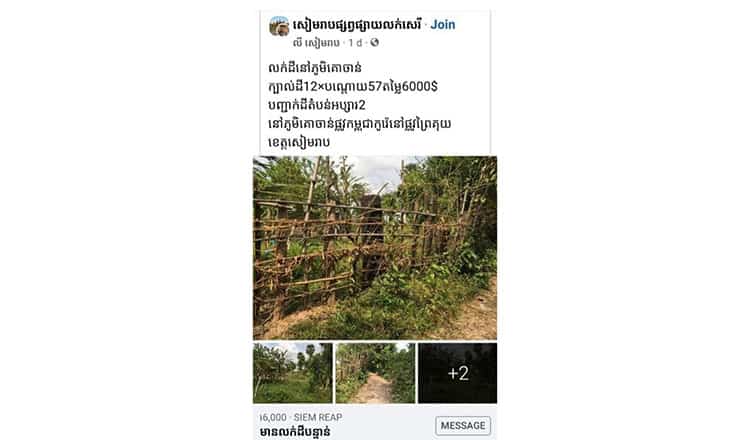The width and height of the screenshot is (750, 440).
Task: Click the 12× land dimension text
Action: point(314,87)
